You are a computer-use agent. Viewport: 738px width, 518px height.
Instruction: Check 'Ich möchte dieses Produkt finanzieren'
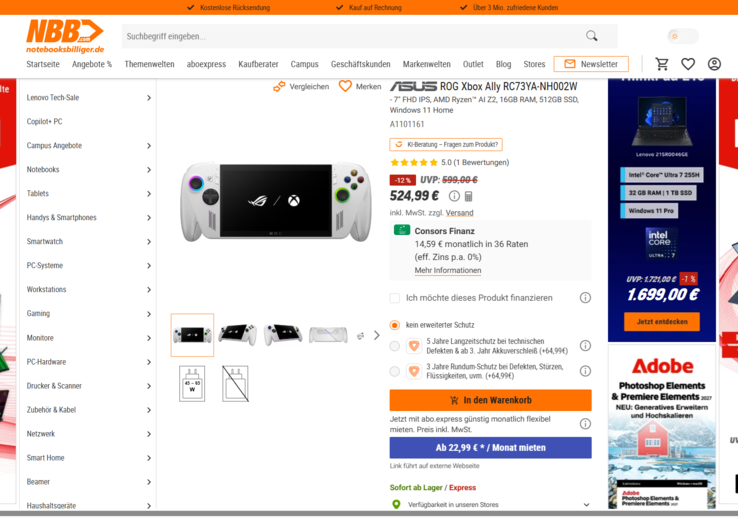click(395, 298)
